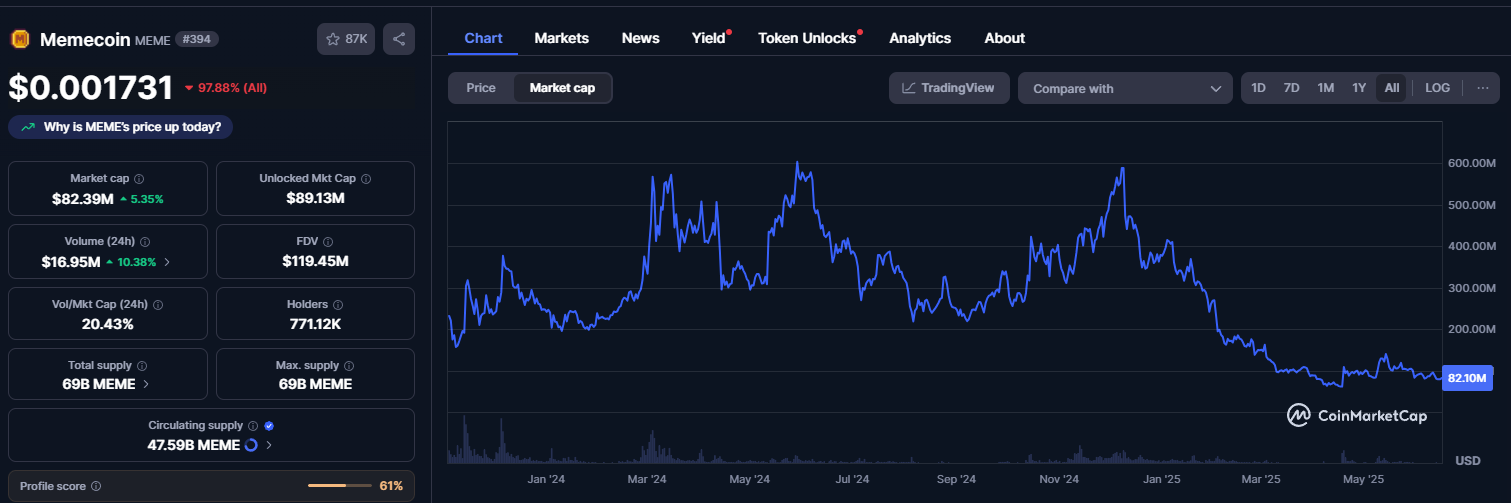Click info icon next to Market cap
Image resolution: width=1511 pixels, height=503 pixels.
(x=139, y=178)
